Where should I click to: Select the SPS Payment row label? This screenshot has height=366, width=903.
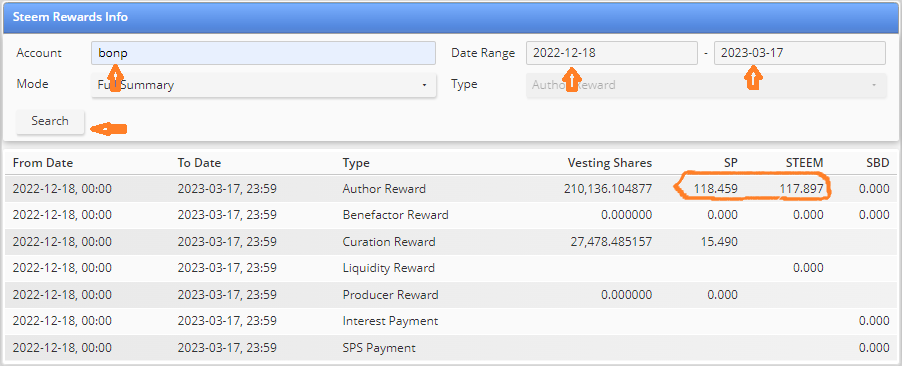379,348
